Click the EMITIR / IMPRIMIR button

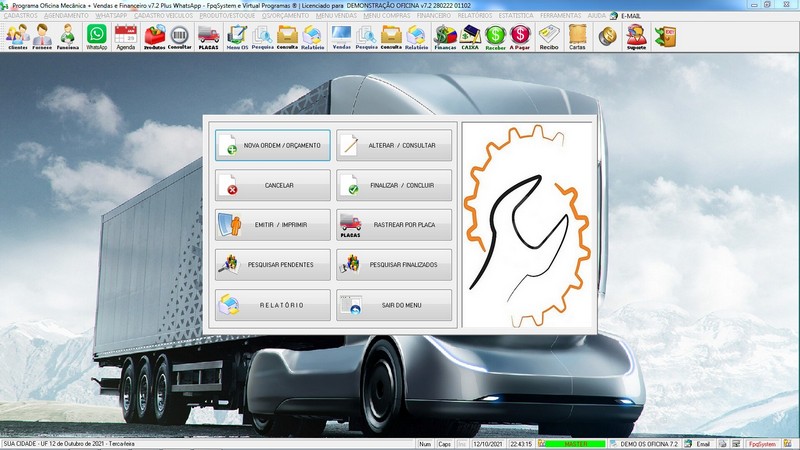(x=272, y=225)
